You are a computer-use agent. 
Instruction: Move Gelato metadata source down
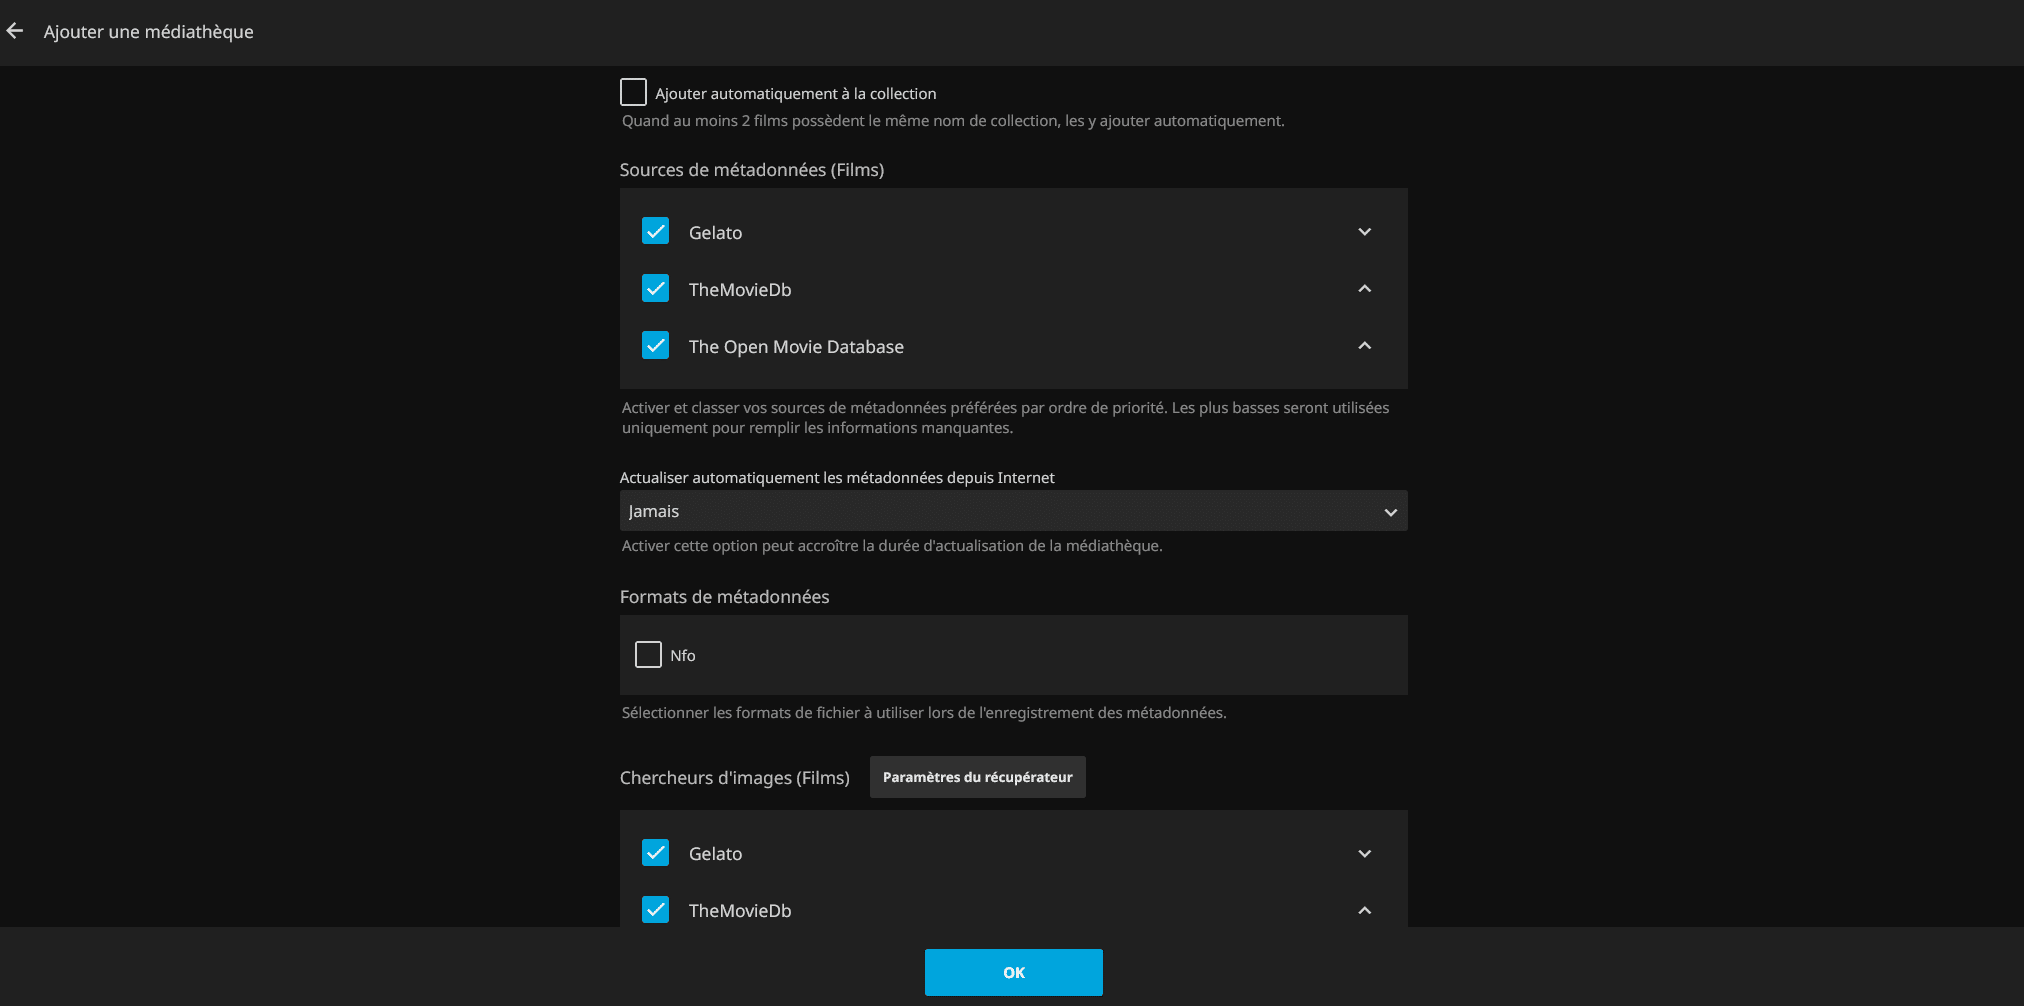(1364, 232)
